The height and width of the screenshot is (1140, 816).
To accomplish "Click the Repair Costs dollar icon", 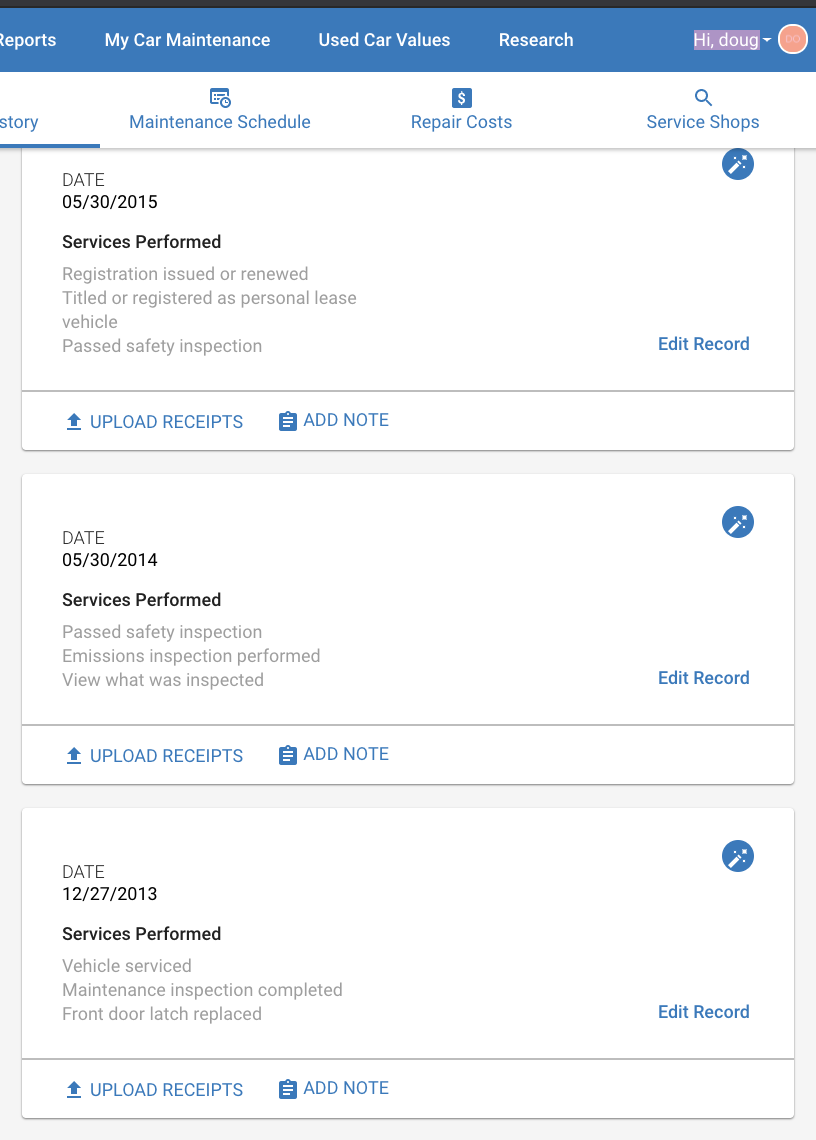I will (461, 97).
